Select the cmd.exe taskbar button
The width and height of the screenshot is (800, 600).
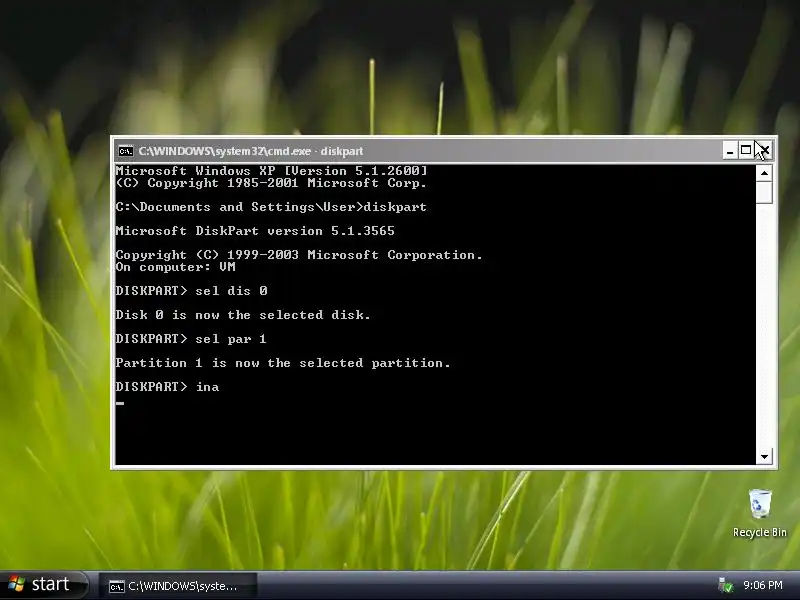point(178,586)
